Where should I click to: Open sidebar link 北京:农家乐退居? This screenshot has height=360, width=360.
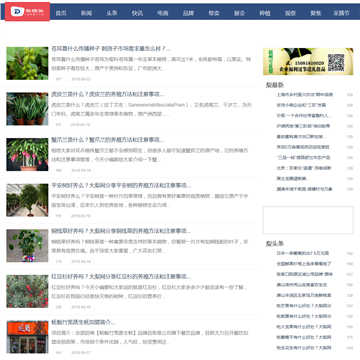pos(304,168)
